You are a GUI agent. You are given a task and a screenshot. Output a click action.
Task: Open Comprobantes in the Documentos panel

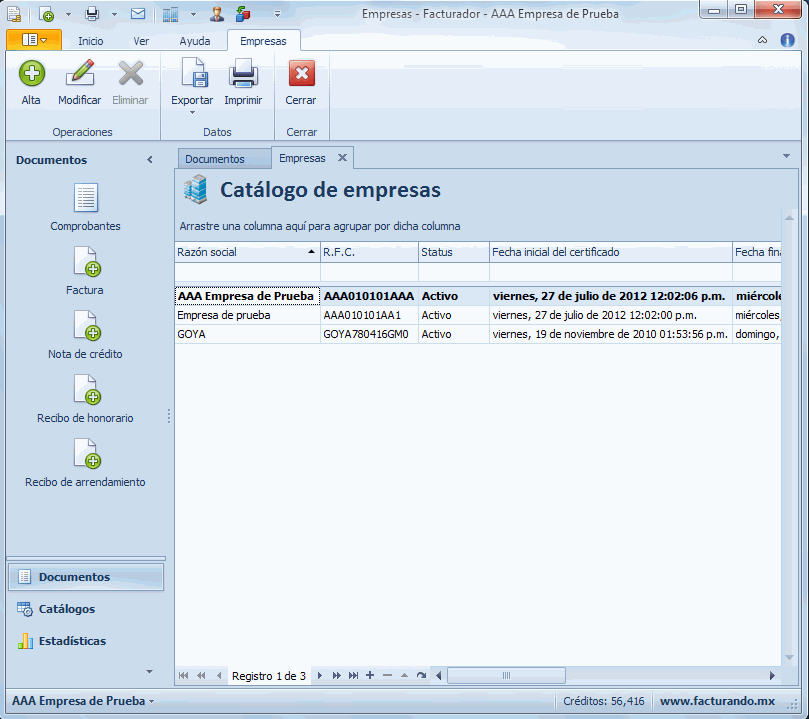click(86, 198)
